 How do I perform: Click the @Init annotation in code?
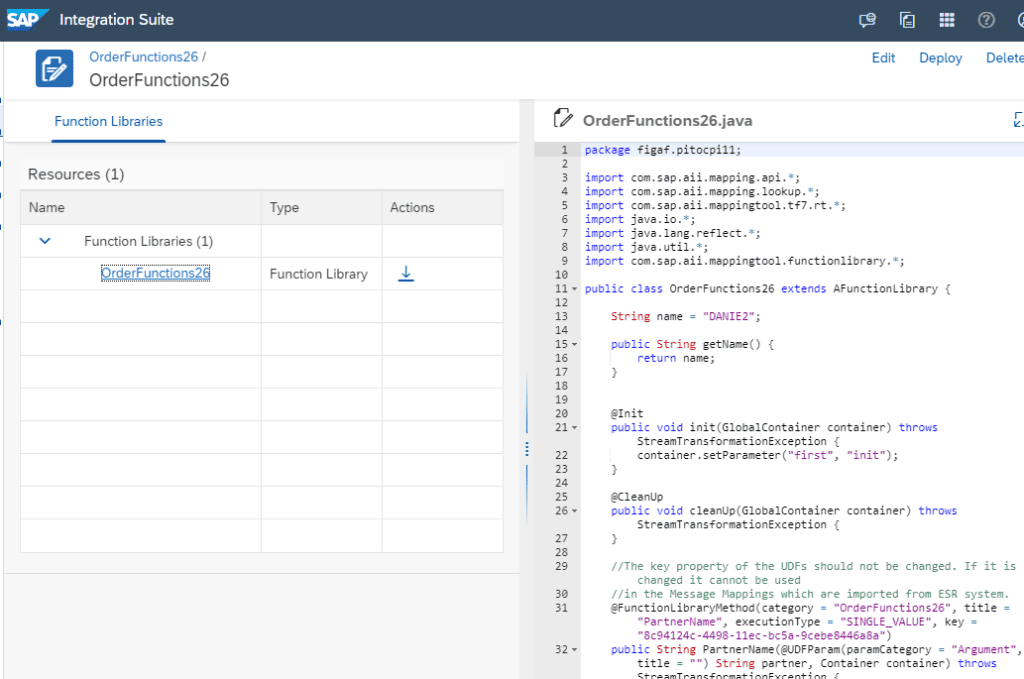coord(627,413)
